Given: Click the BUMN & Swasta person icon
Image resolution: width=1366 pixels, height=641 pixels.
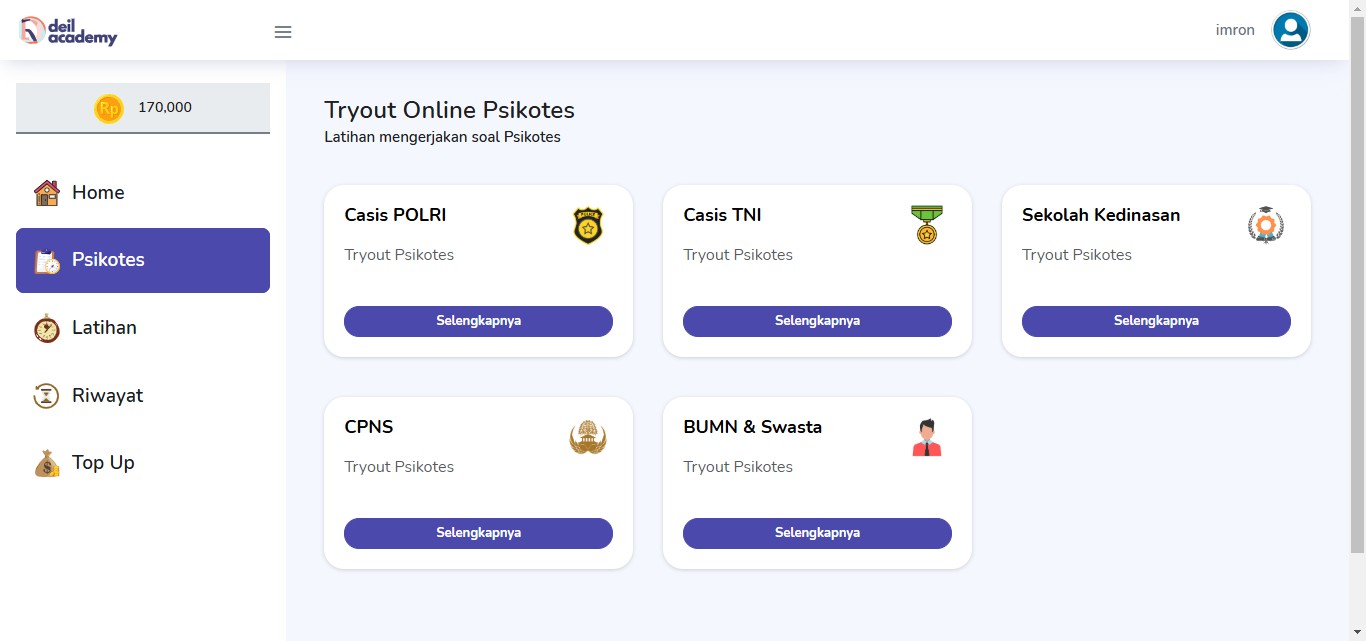Looking at the screenshot, I should click(927, 438).
